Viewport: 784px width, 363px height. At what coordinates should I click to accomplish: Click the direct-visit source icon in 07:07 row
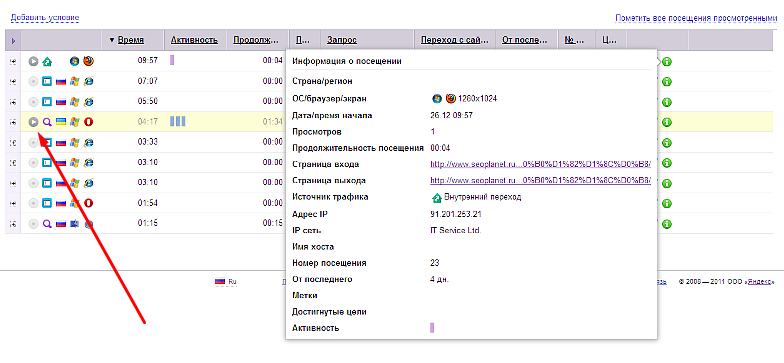coord(47,81)
